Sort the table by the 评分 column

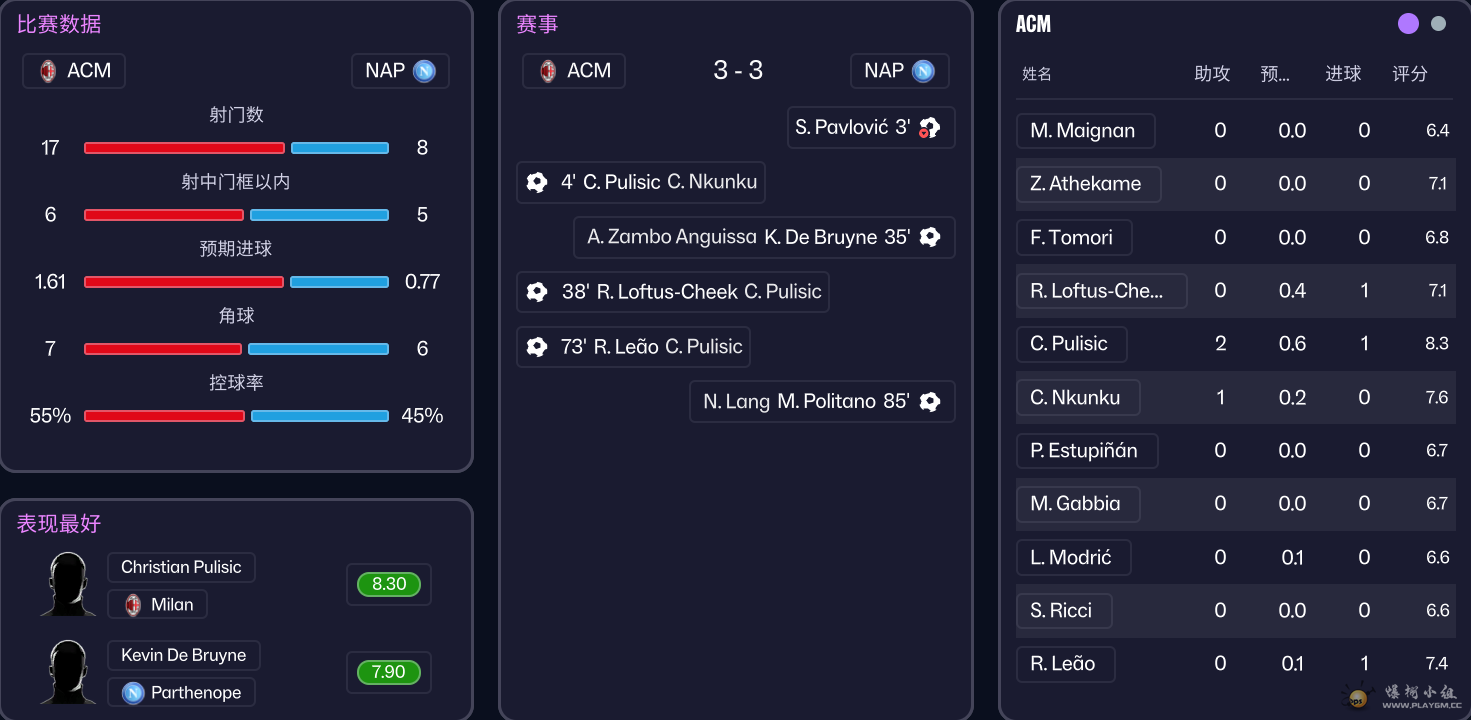[1410, 74]
